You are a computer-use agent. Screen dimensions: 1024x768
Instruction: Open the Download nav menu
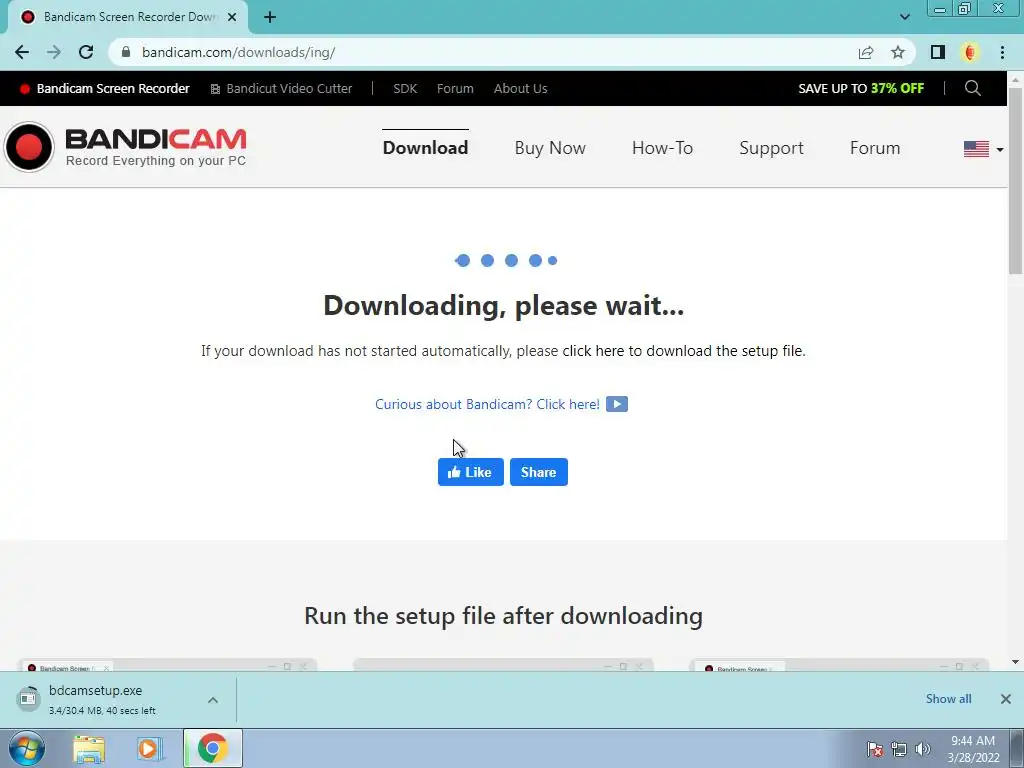coord(425,148)
